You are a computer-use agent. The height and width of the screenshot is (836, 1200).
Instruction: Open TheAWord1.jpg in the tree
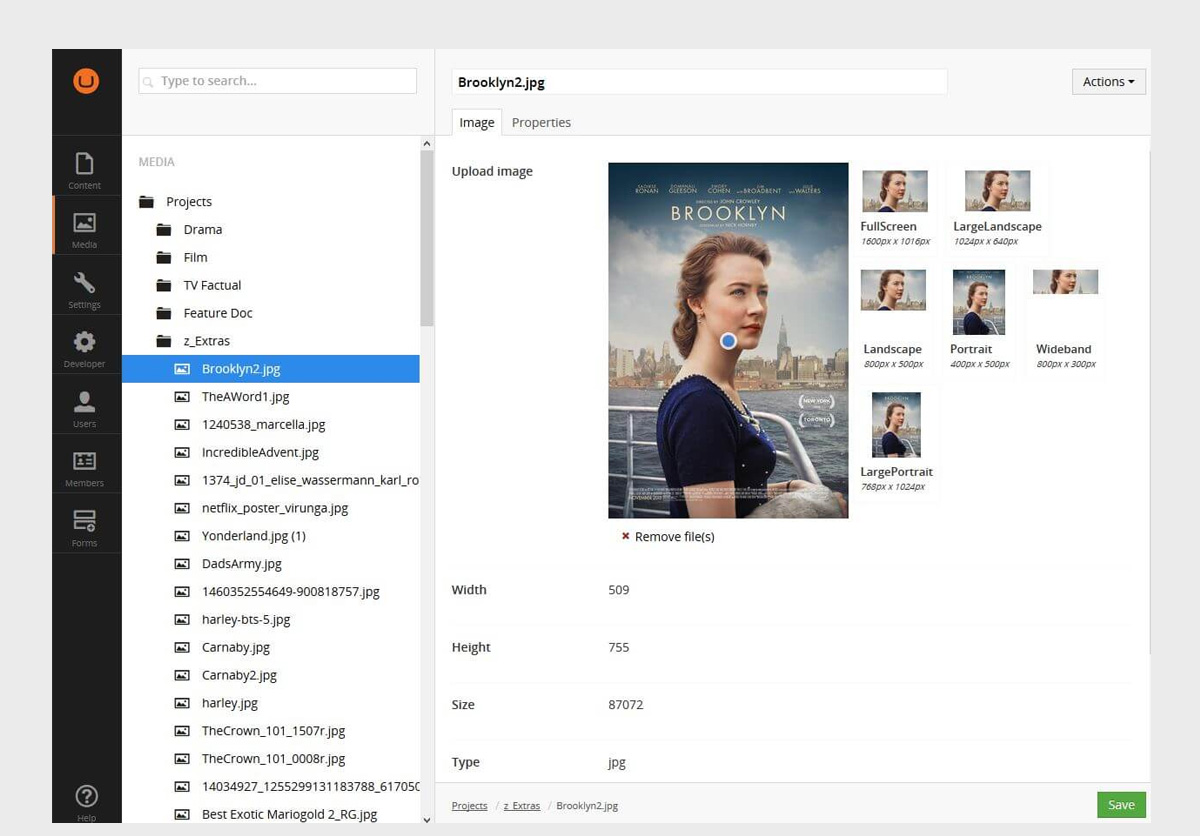245,397
